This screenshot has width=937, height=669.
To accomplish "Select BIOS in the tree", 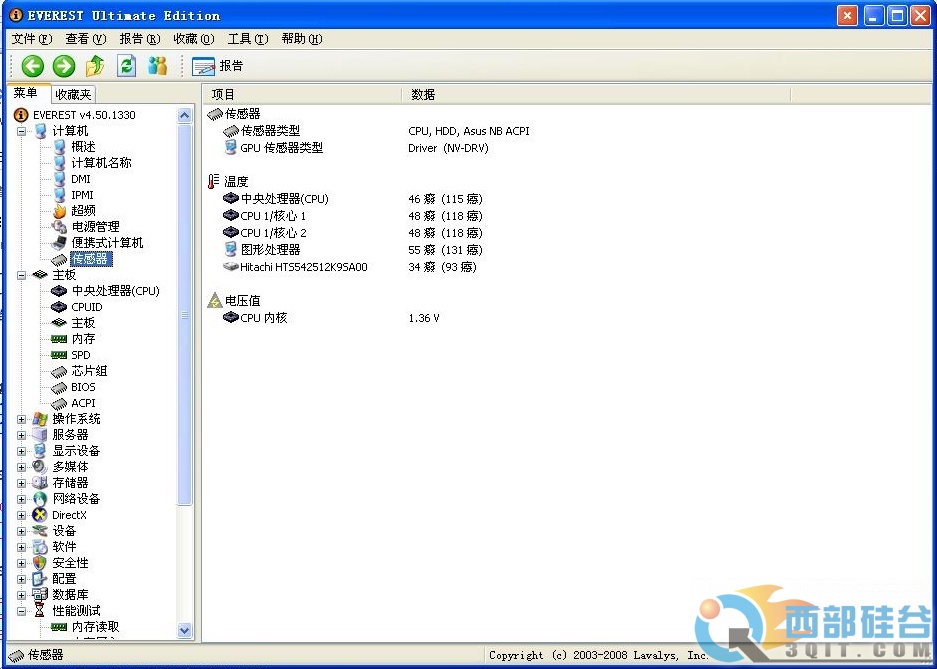I will [83, 387].
